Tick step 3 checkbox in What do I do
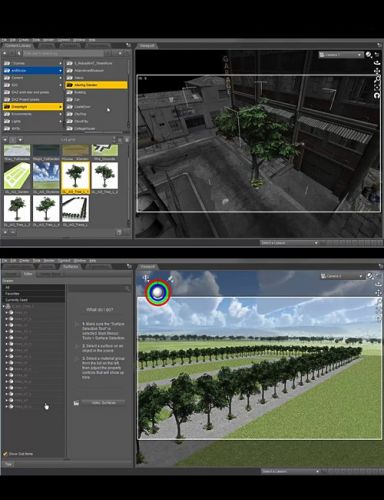This screenshot has height=500, width=384. pyautogui.click(x=76, y=359)
